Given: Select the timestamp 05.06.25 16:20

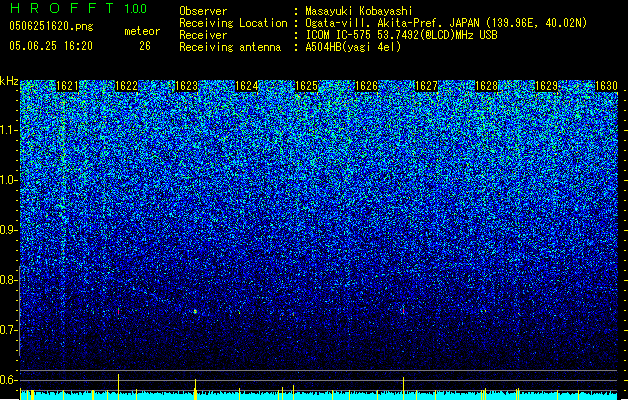Looking at the screenshot, I should pos(51,46).
